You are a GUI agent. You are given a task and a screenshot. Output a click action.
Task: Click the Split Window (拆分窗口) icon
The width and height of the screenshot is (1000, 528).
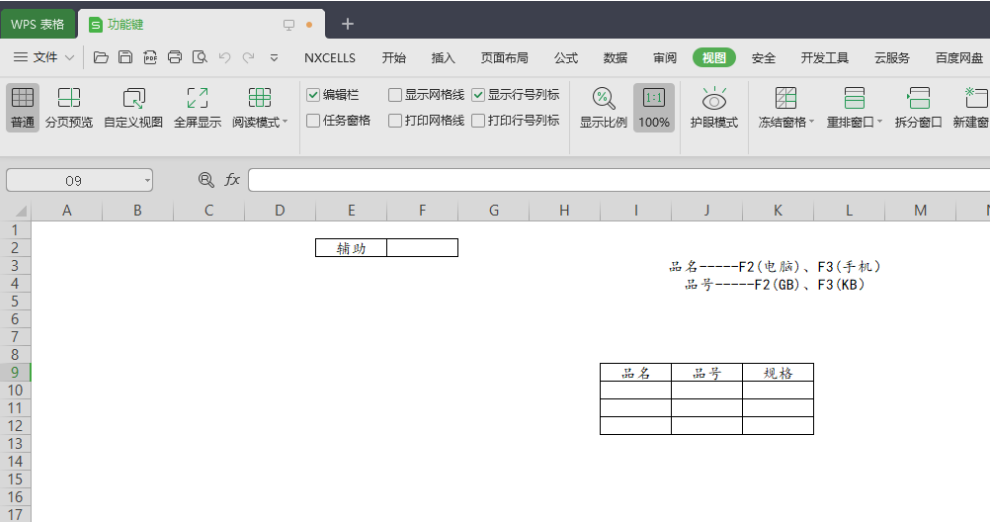tap(918, 107)
